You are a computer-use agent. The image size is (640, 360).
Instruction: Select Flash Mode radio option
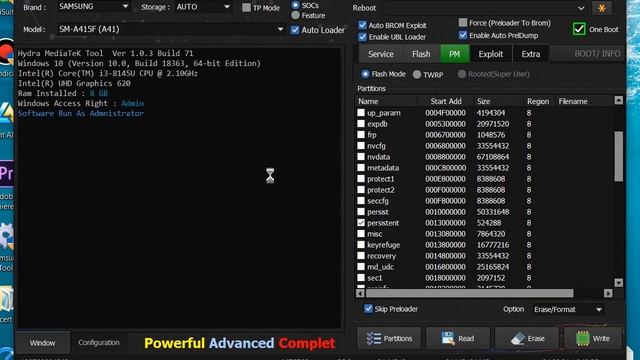coord(365,74)
